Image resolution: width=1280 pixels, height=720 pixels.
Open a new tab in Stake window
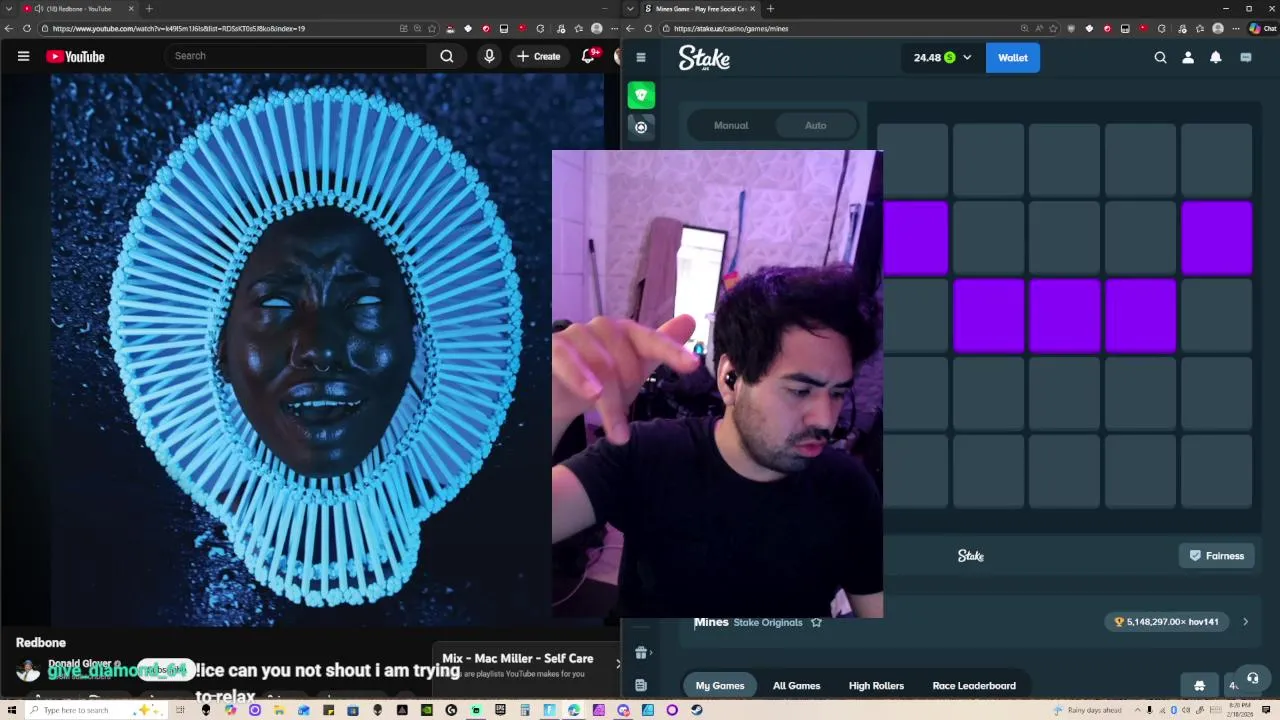[x=770, y=8]
